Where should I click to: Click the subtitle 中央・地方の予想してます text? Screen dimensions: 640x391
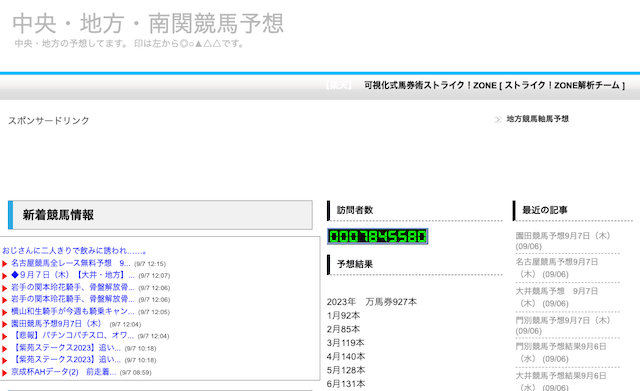point(129,43)
